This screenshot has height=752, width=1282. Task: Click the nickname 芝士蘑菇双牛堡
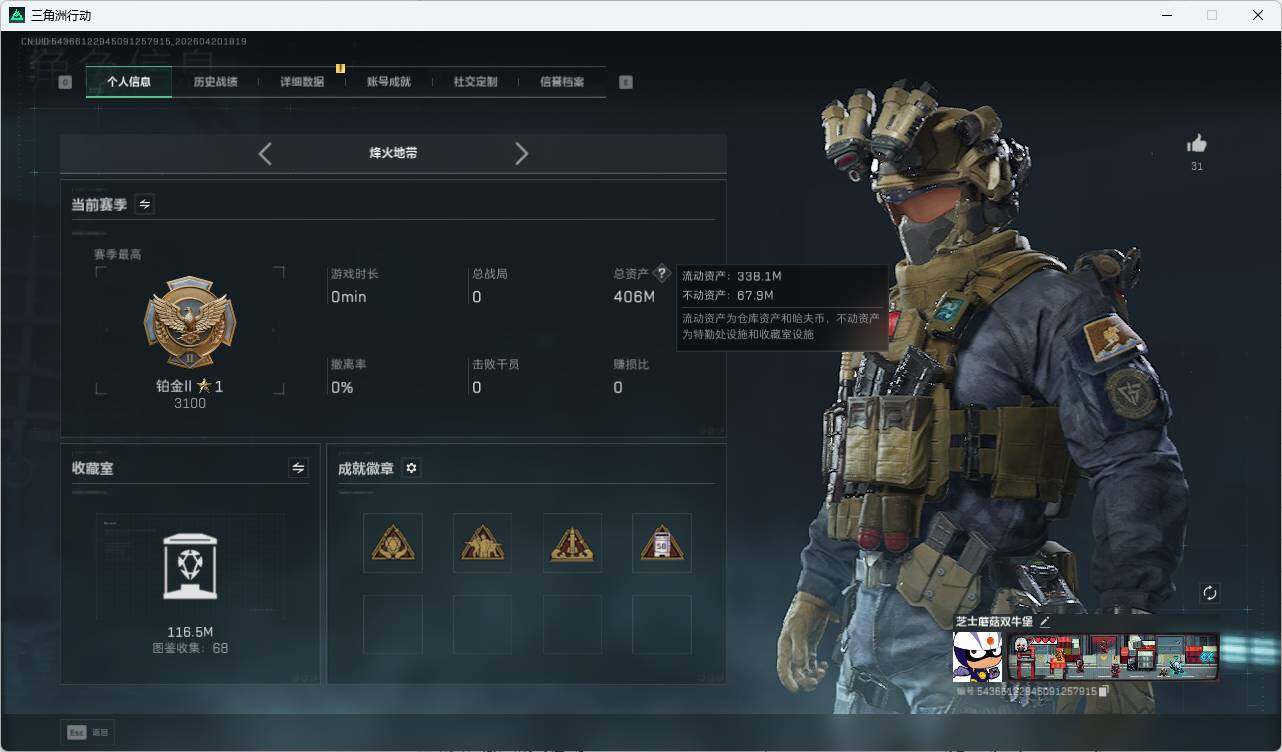(x=993, y=621)
